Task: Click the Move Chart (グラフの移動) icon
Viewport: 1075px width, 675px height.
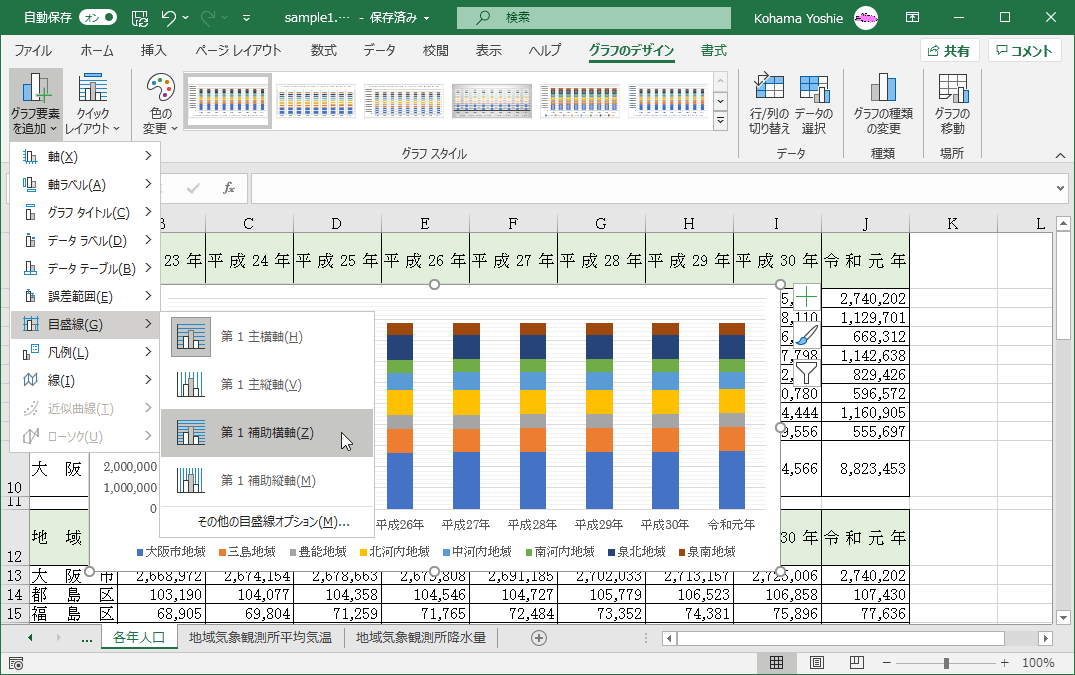Action: [952, 105]
